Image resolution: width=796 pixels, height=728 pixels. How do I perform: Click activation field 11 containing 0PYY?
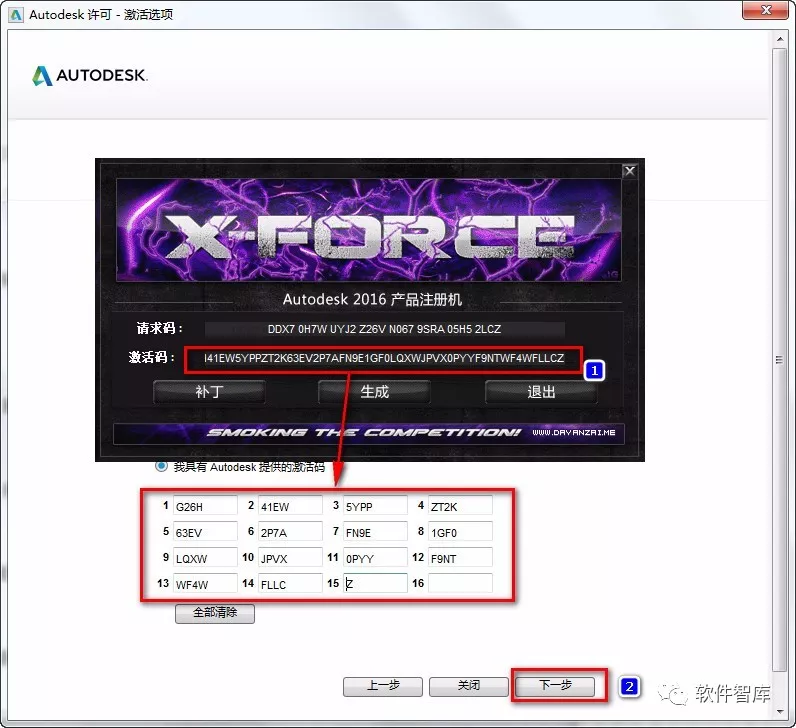(x=375, y=557)
